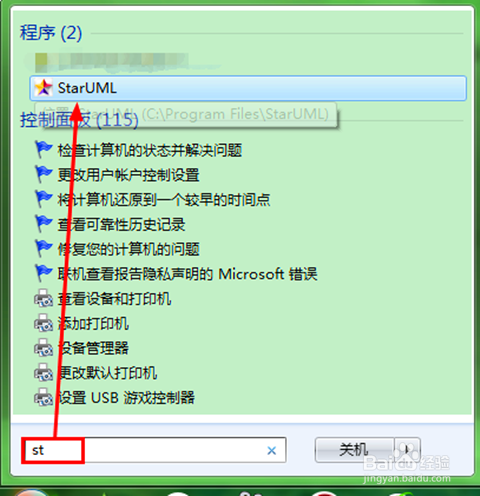Click the 关机 shutdown button
The image size is (480, 496).
pyautogui.click(x=354, y=450)
